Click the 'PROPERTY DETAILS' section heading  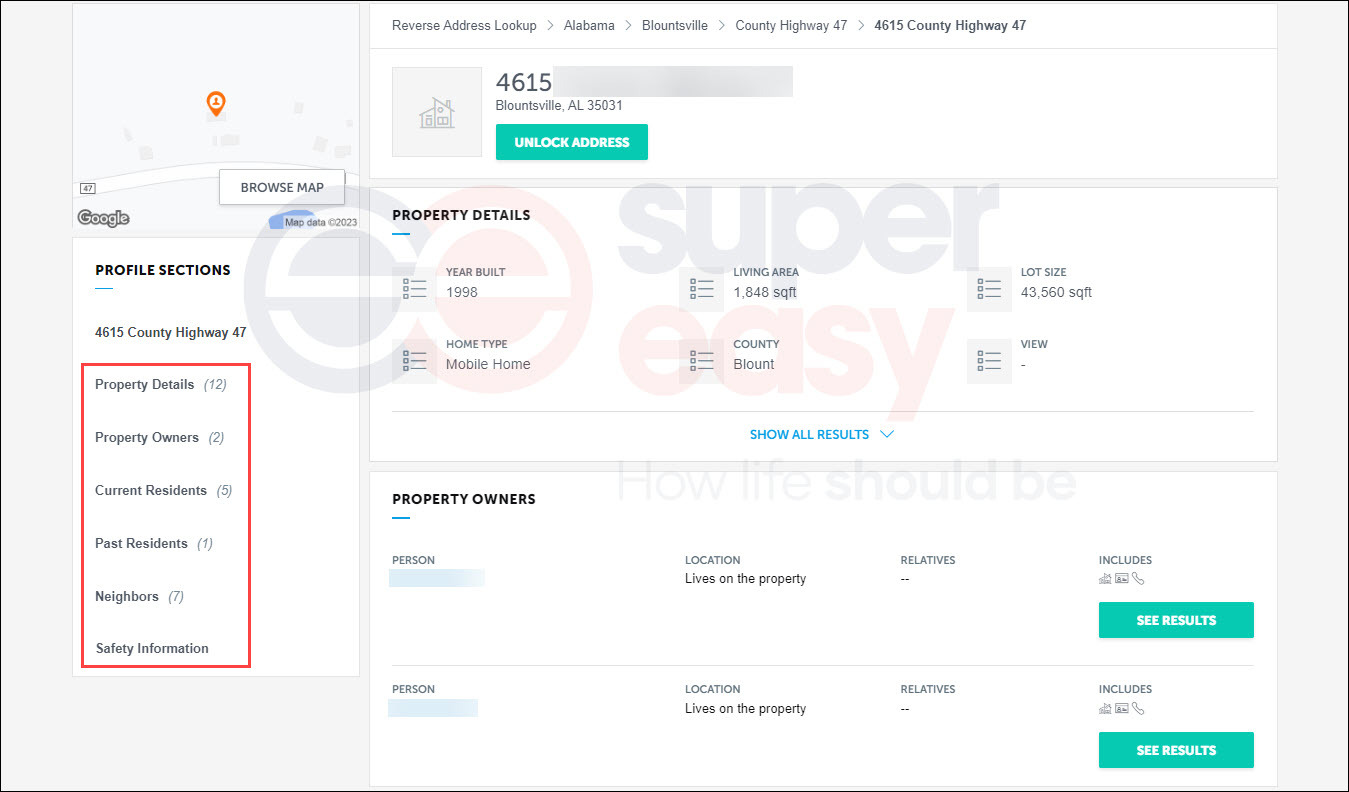[461, 215]
